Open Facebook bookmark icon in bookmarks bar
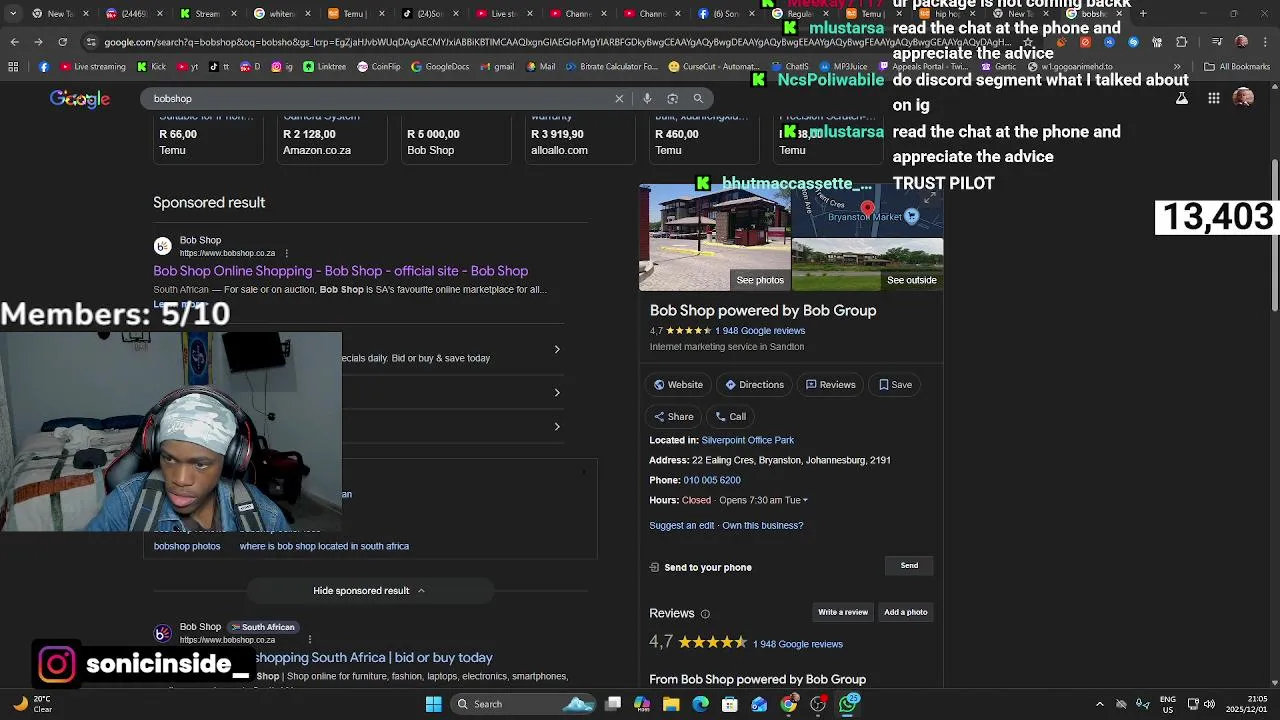Viewport: 1280px width, 720px height. [44, 67]
